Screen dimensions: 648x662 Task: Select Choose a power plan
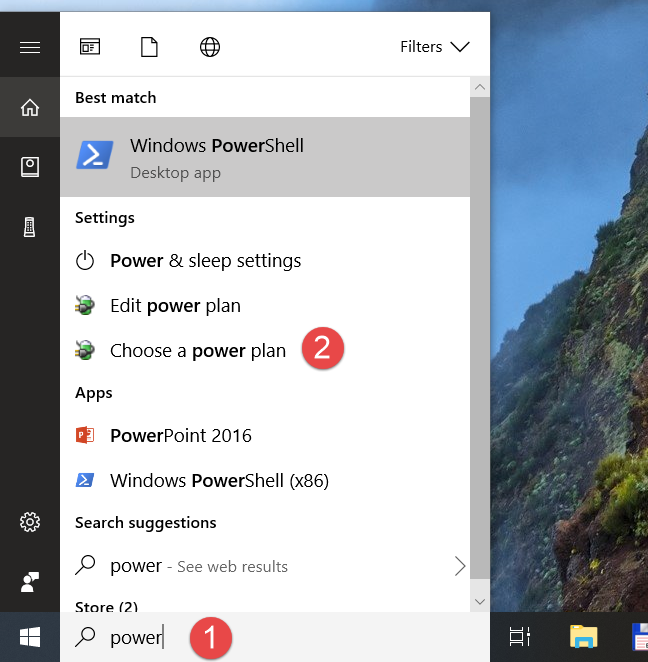pyautogui.click(x=197, y=351)
